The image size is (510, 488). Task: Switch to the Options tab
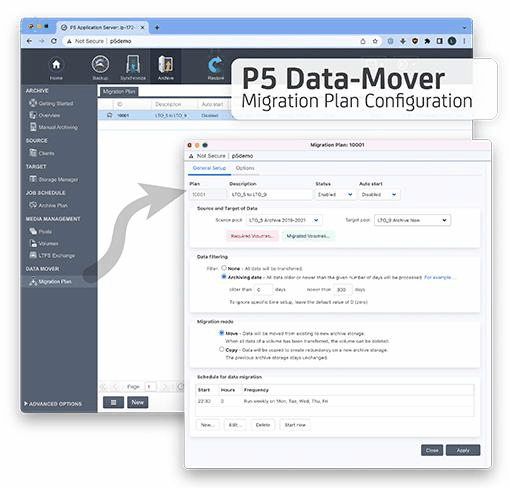[245, 168]
